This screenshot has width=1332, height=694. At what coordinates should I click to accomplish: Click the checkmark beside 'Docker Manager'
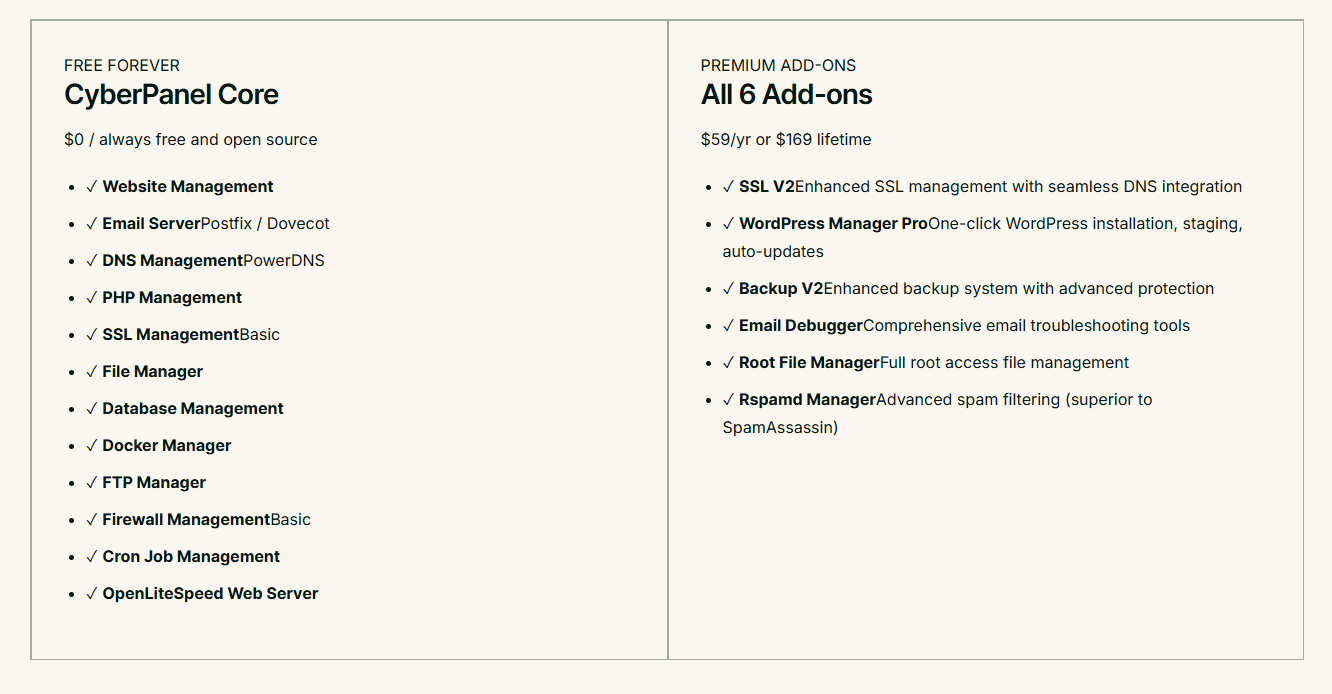(x=92, y=446)
